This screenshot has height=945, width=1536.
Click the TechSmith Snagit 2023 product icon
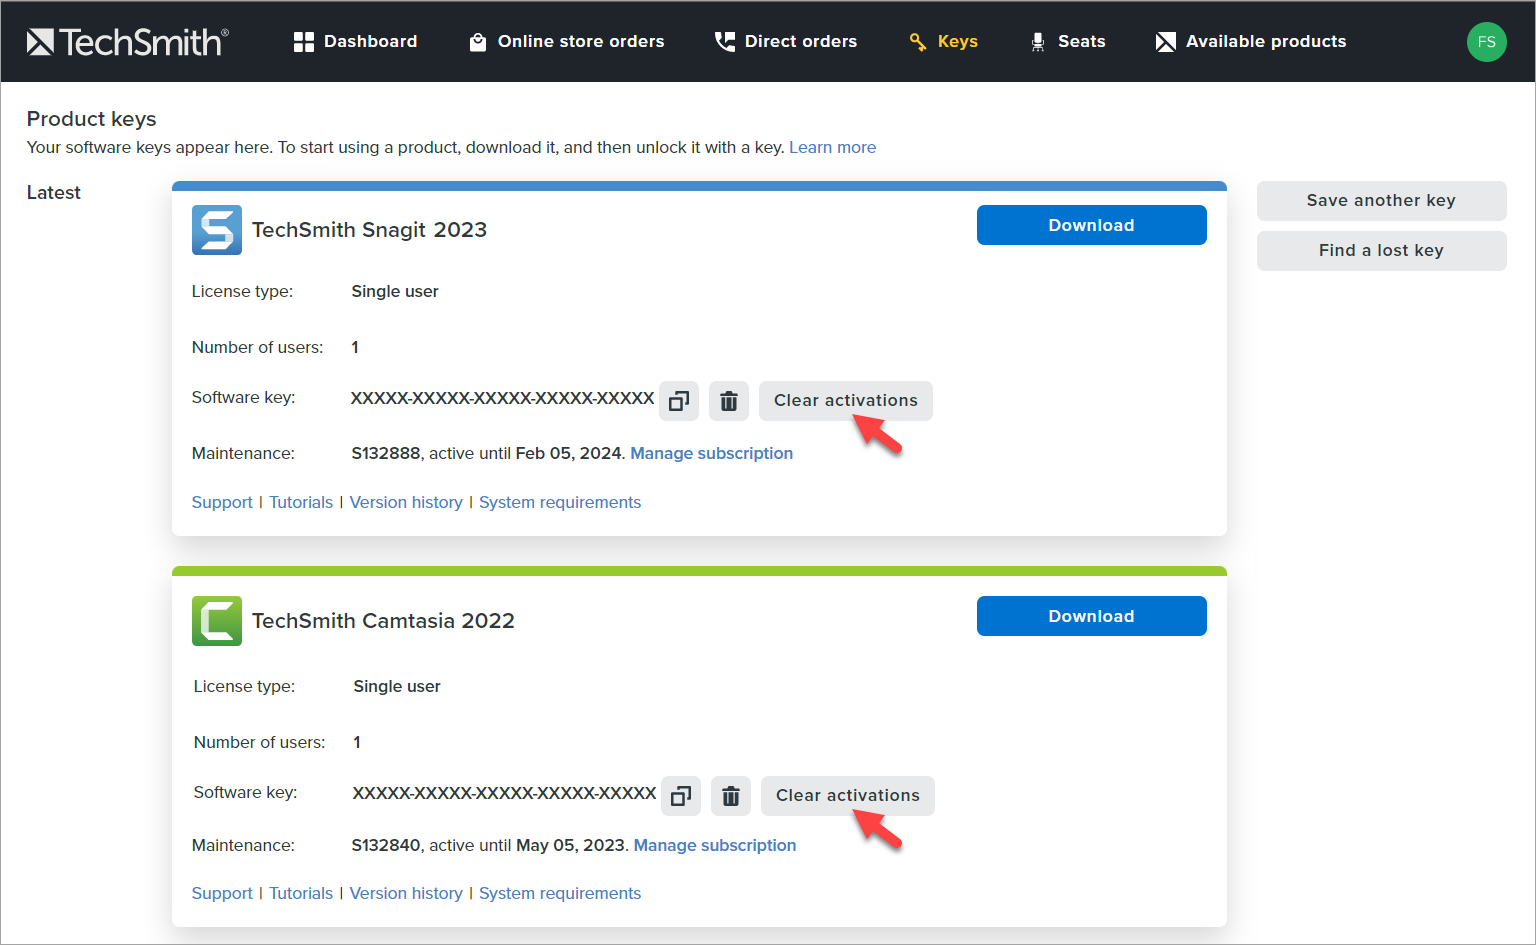click(x=216, y=229)
